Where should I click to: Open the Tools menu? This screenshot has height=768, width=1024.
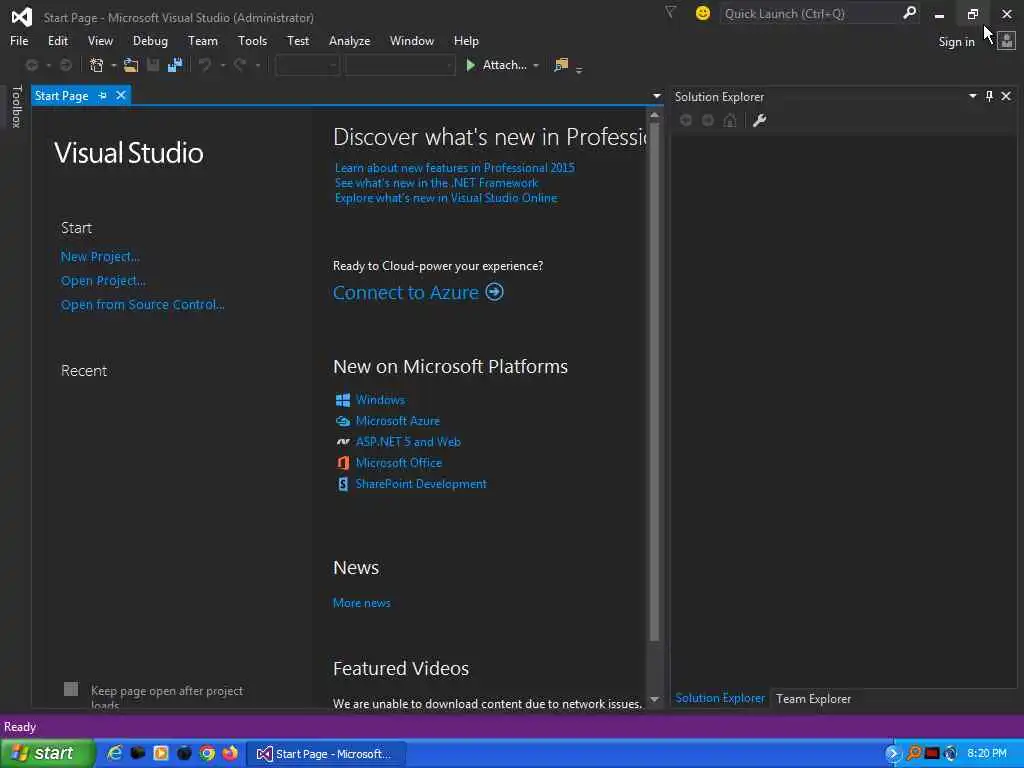[x=252, y=40]
